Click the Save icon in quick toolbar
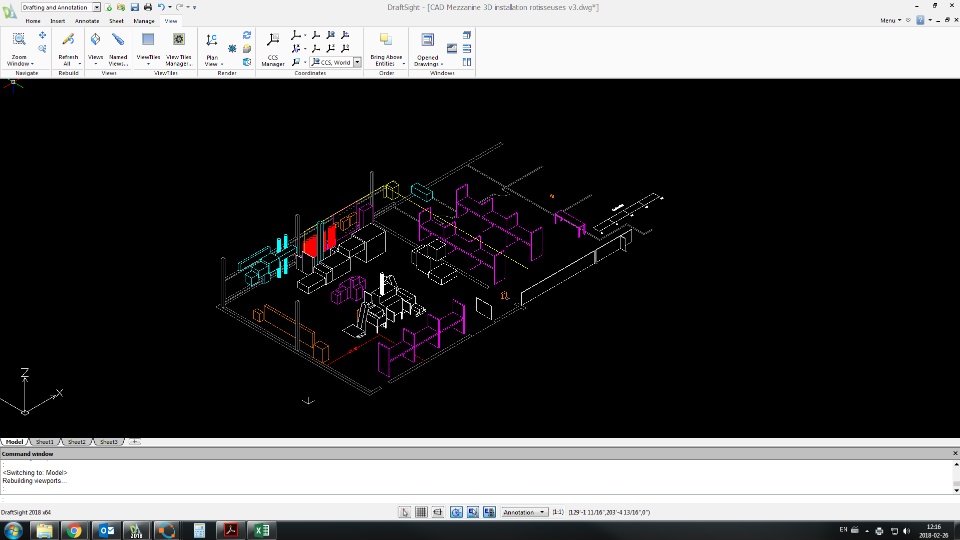The height and width of the screenshot is (540, 960). (x=135, y=7)
